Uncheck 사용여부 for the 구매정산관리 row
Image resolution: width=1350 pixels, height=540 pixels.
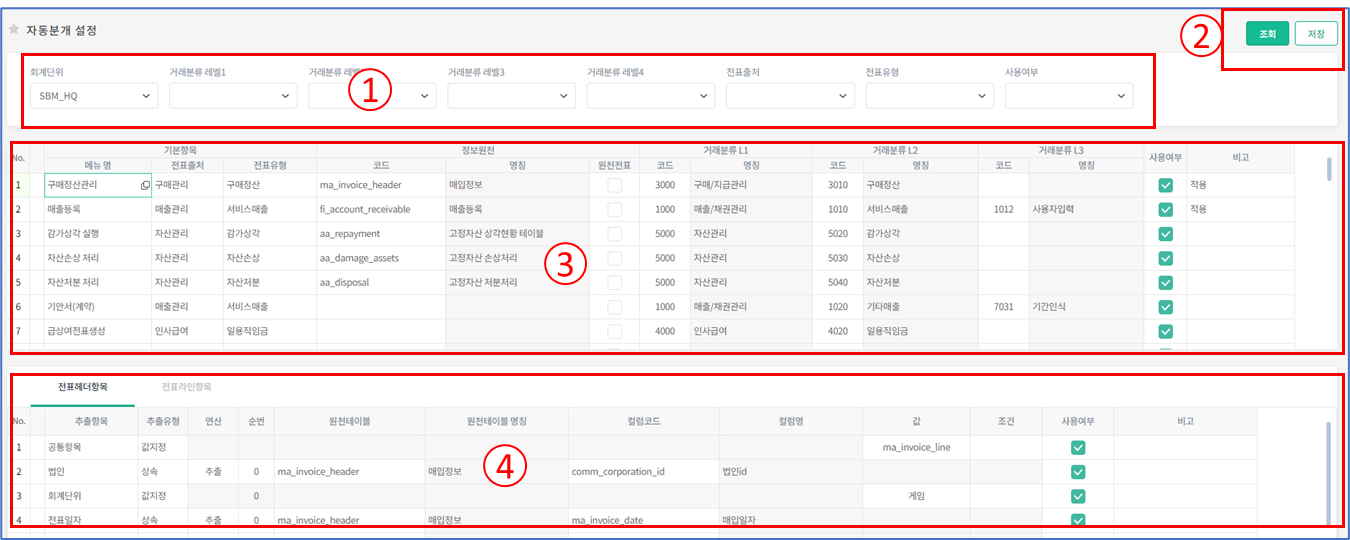click(1165, 186)
